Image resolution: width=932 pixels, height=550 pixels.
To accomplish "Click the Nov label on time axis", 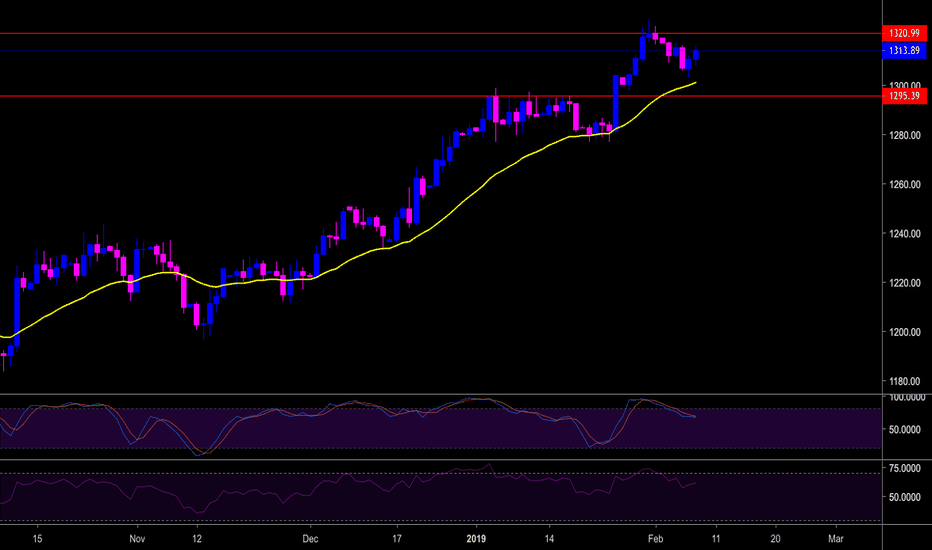I will coord(137,539).
